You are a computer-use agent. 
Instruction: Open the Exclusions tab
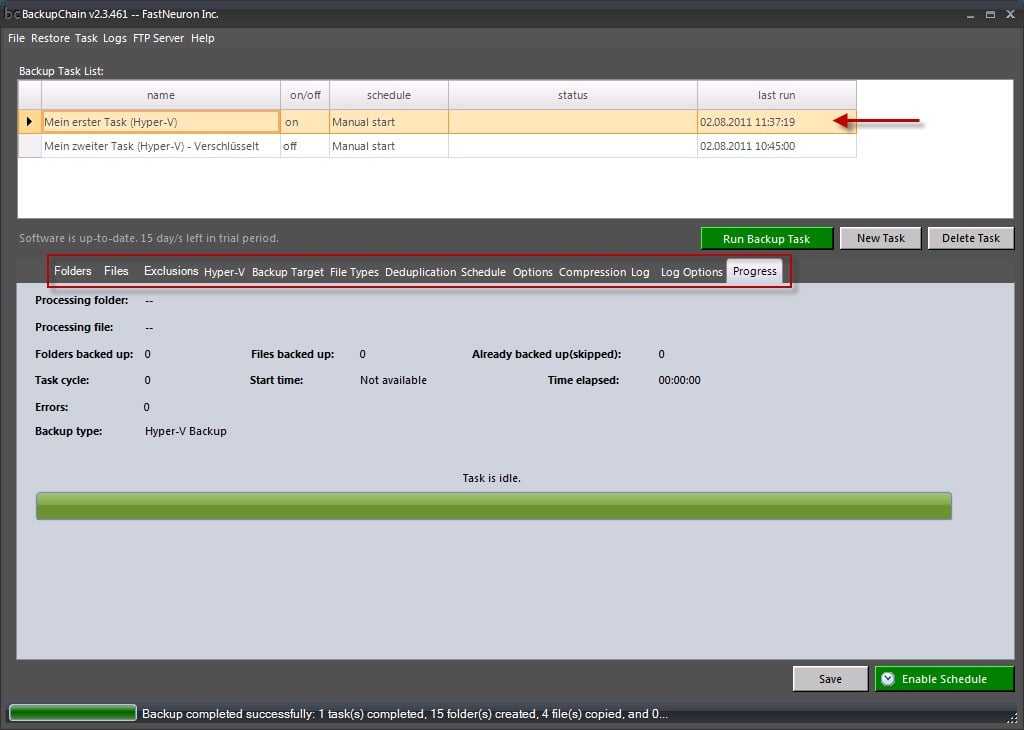171,271
